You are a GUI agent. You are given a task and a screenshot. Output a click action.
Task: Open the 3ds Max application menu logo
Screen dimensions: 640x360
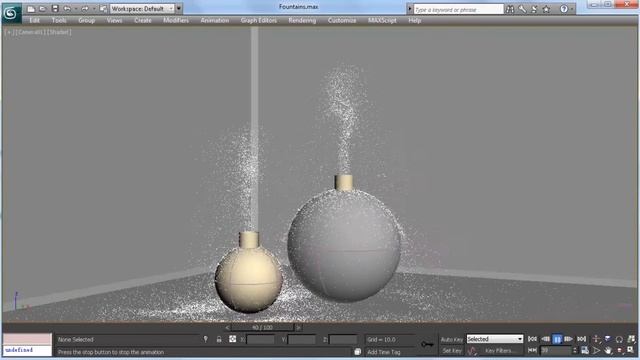point(11,13)
